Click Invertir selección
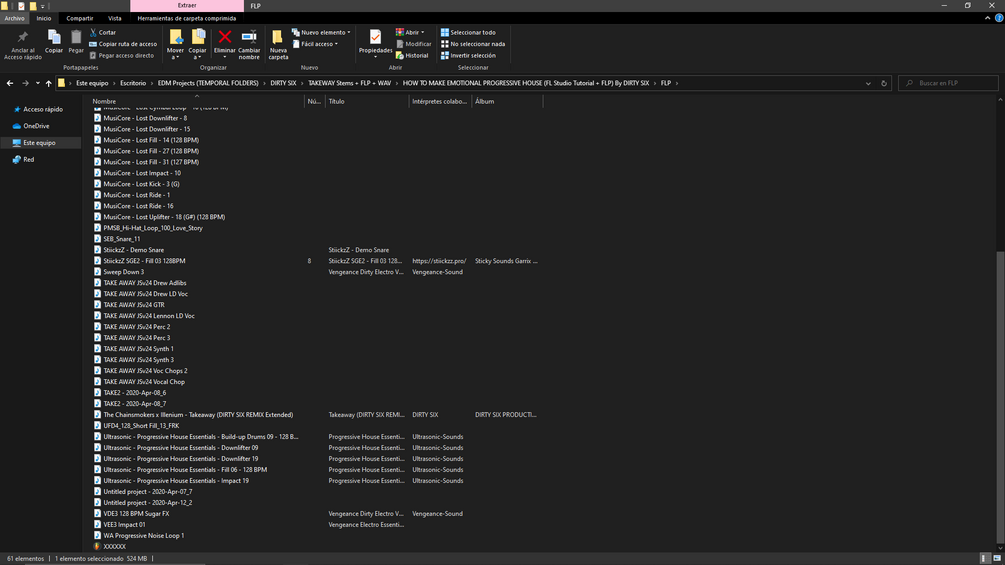 [468, 55]
